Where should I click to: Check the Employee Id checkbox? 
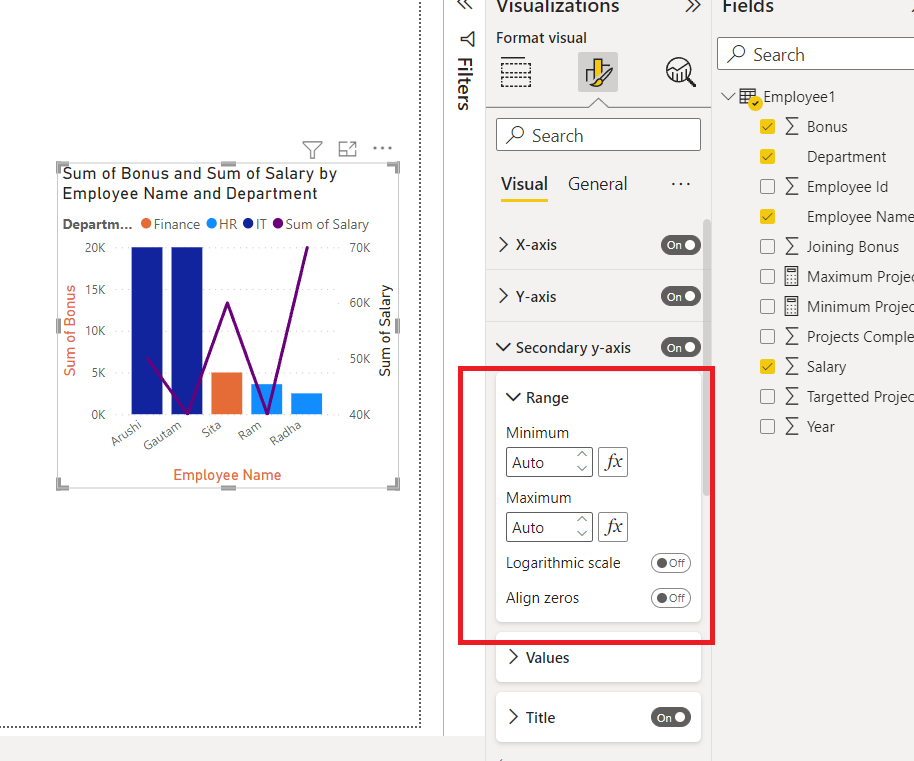[768, 186]
